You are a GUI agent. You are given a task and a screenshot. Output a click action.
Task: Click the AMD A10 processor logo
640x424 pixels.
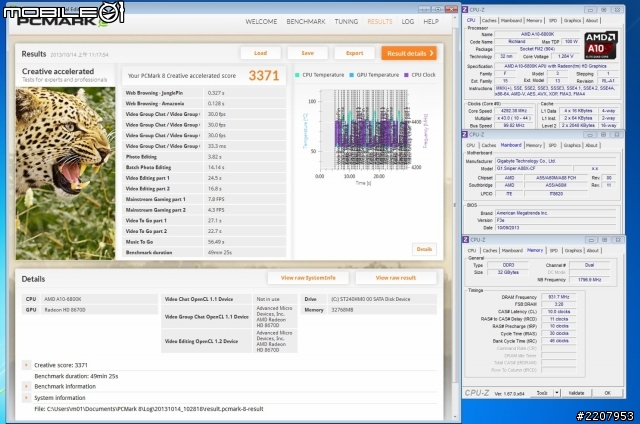pyautogui.click(x=600, y=45)
